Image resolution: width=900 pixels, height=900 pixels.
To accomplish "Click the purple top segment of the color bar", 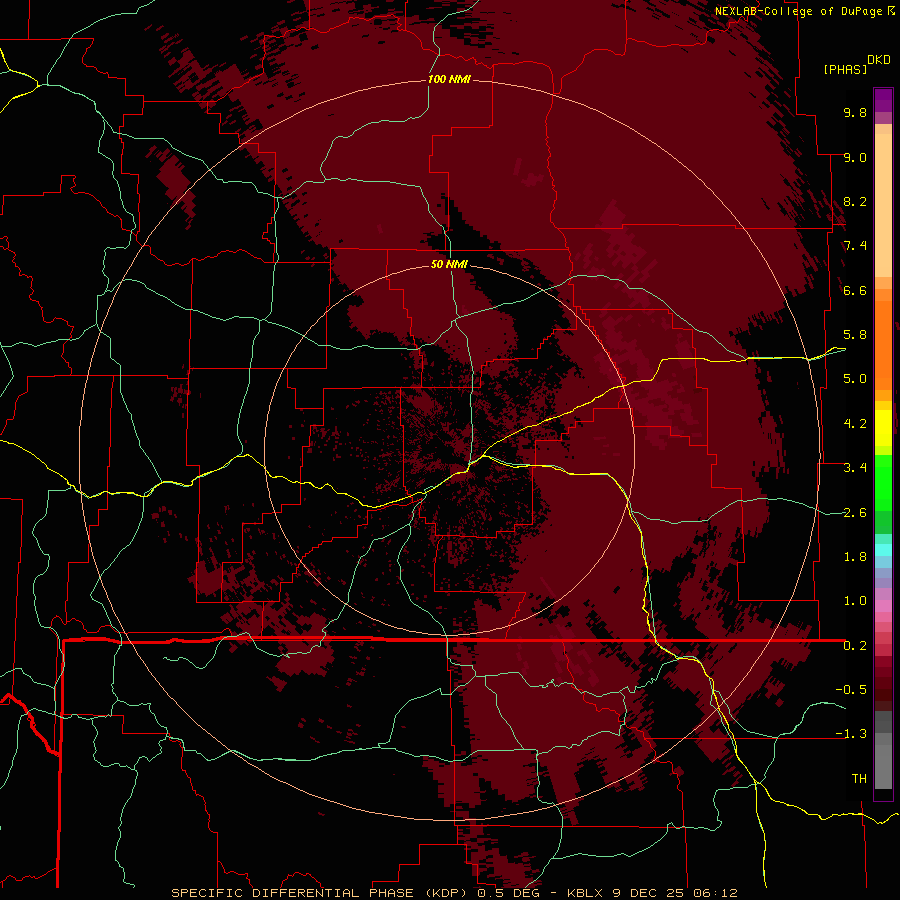I will click(883, 100).
